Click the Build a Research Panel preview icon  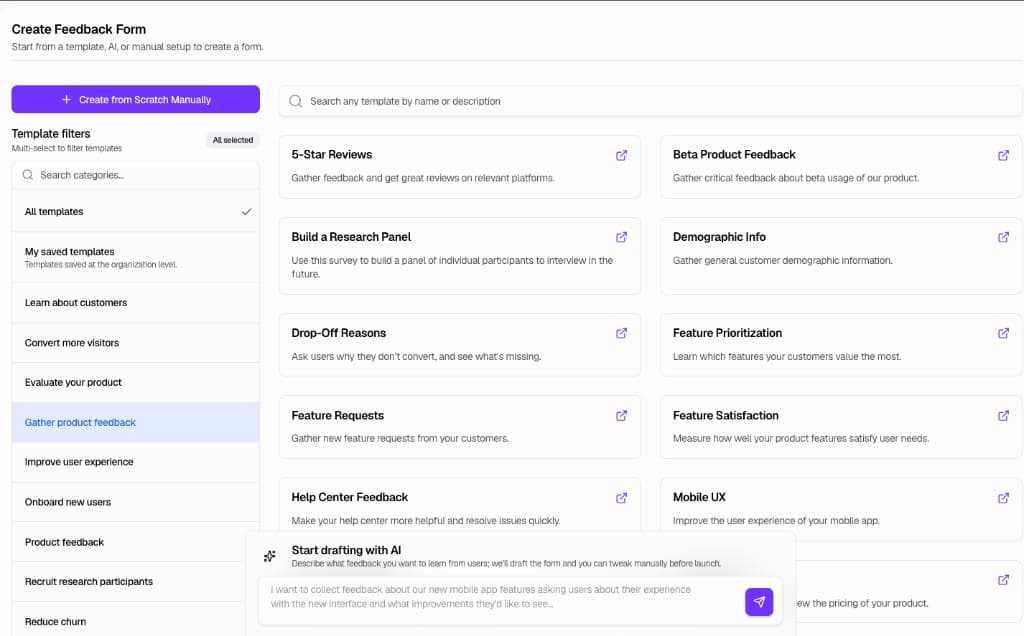[621, 237]
